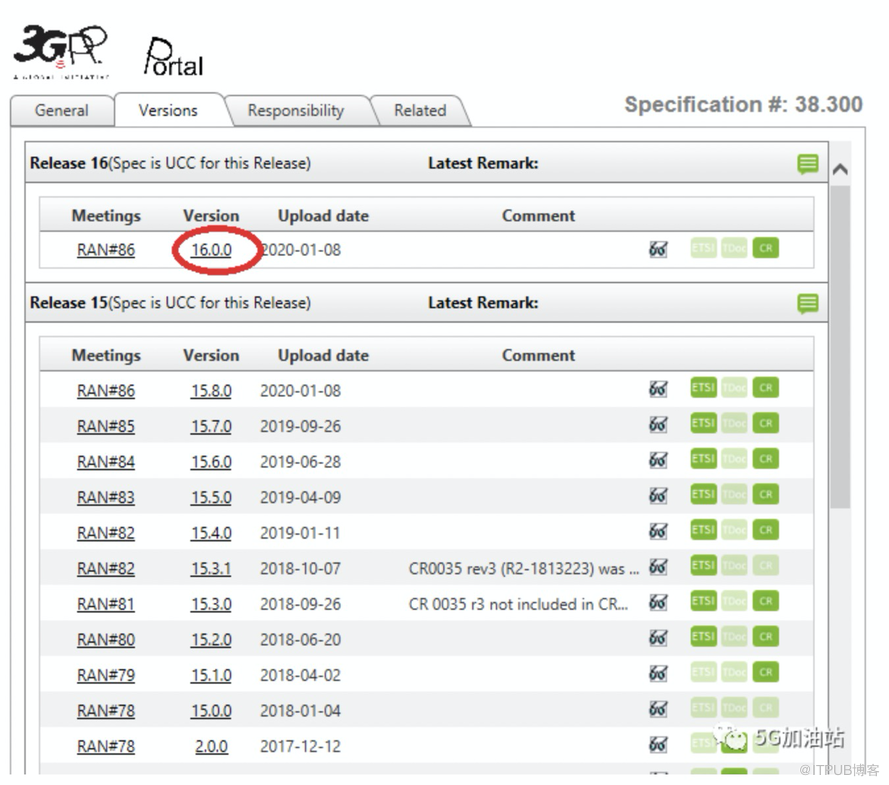Open RAN#84 meeting link
Viewport: 889px width, 785px height.
[x=106, y=462]
